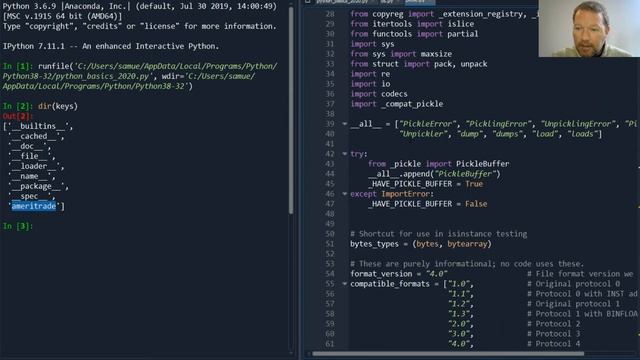640x360 pixels.
Task: Click 'PickleBuffer' import name on line 43
Action: point(482,164)
